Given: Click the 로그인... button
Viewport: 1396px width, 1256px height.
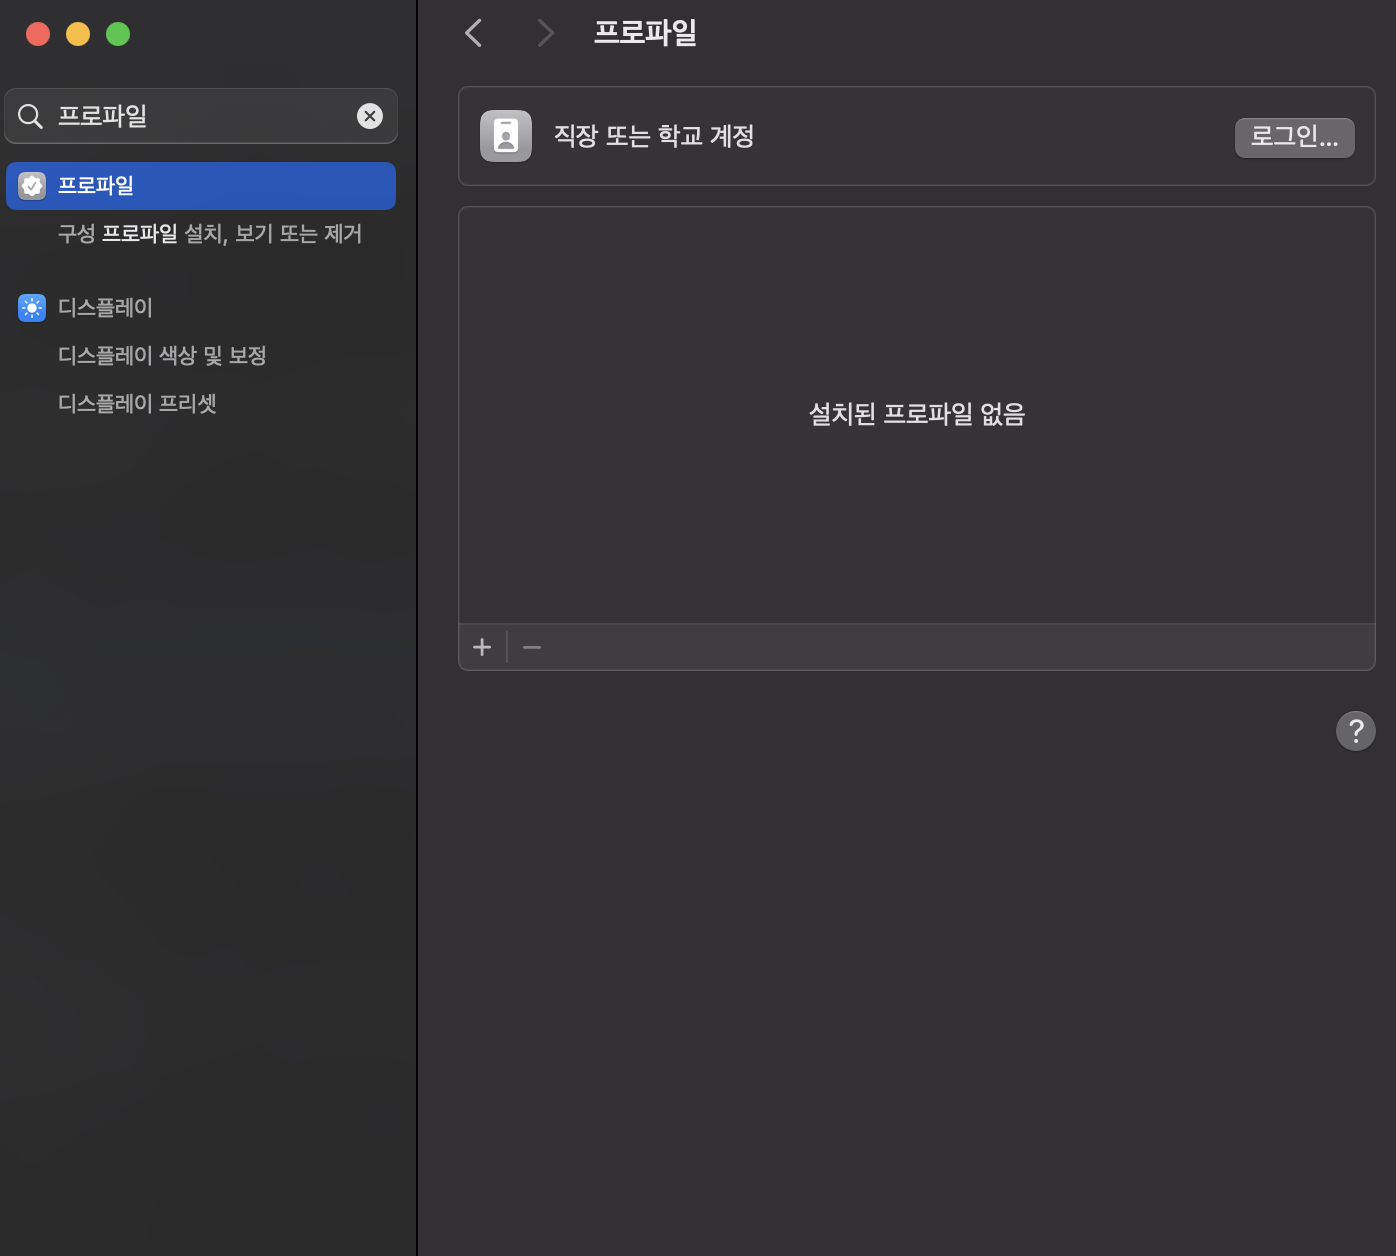Looking at the screenshot, I should tap(1294, 137).
